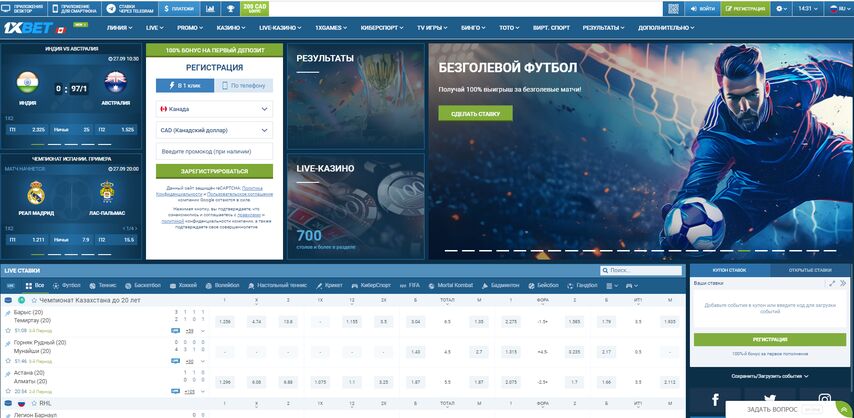This screenshot has height=418, width=854.
Task: Open the Линия menu
Action: pyautogui.click(x=120, y=28)
